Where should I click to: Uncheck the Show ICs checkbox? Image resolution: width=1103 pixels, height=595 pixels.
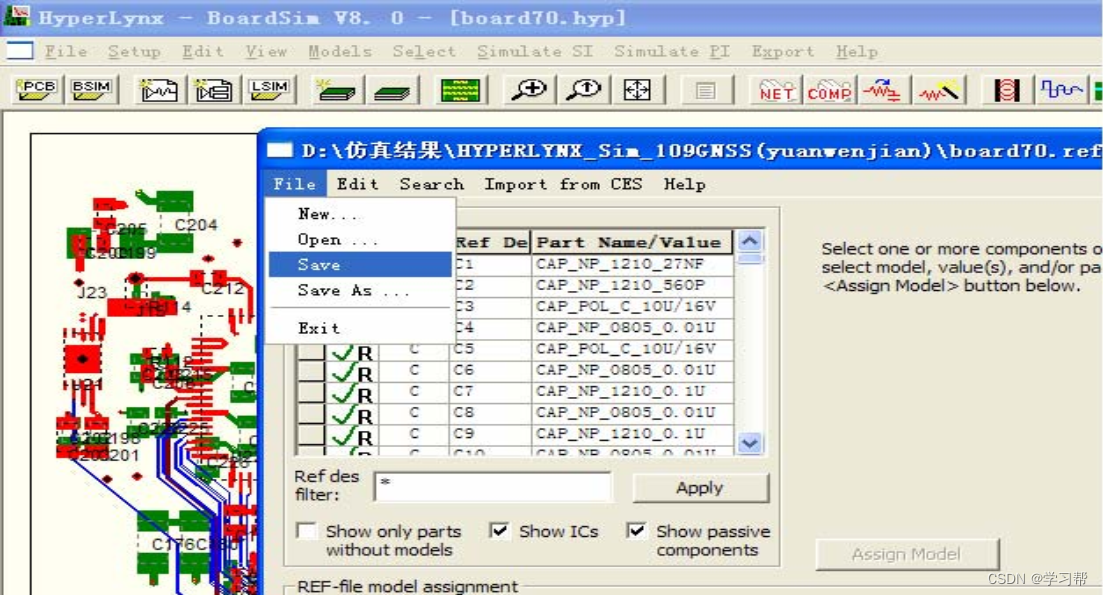click(x=499, y=531)
